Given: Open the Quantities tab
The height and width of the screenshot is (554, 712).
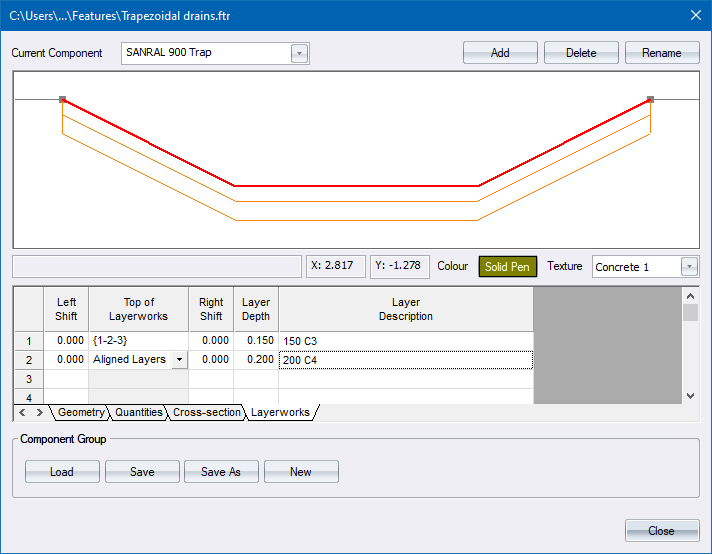Looking at the screenshot, I should [138, 412].
